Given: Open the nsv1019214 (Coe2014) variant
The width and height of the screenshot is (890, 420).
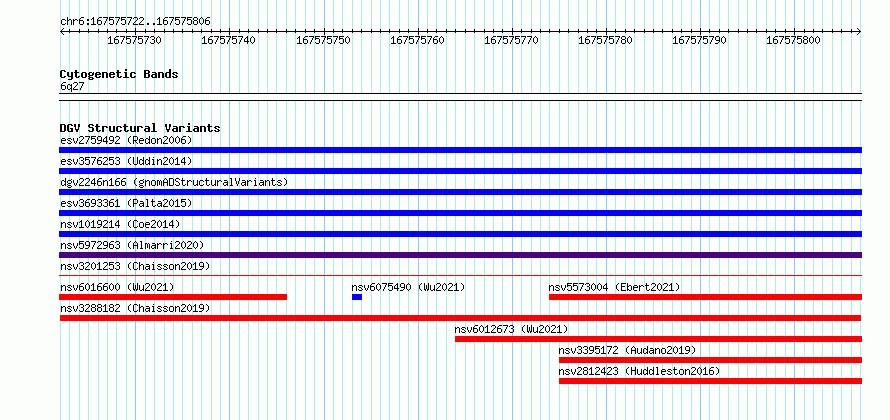Looking at the screenshot, I should point(120,224).
